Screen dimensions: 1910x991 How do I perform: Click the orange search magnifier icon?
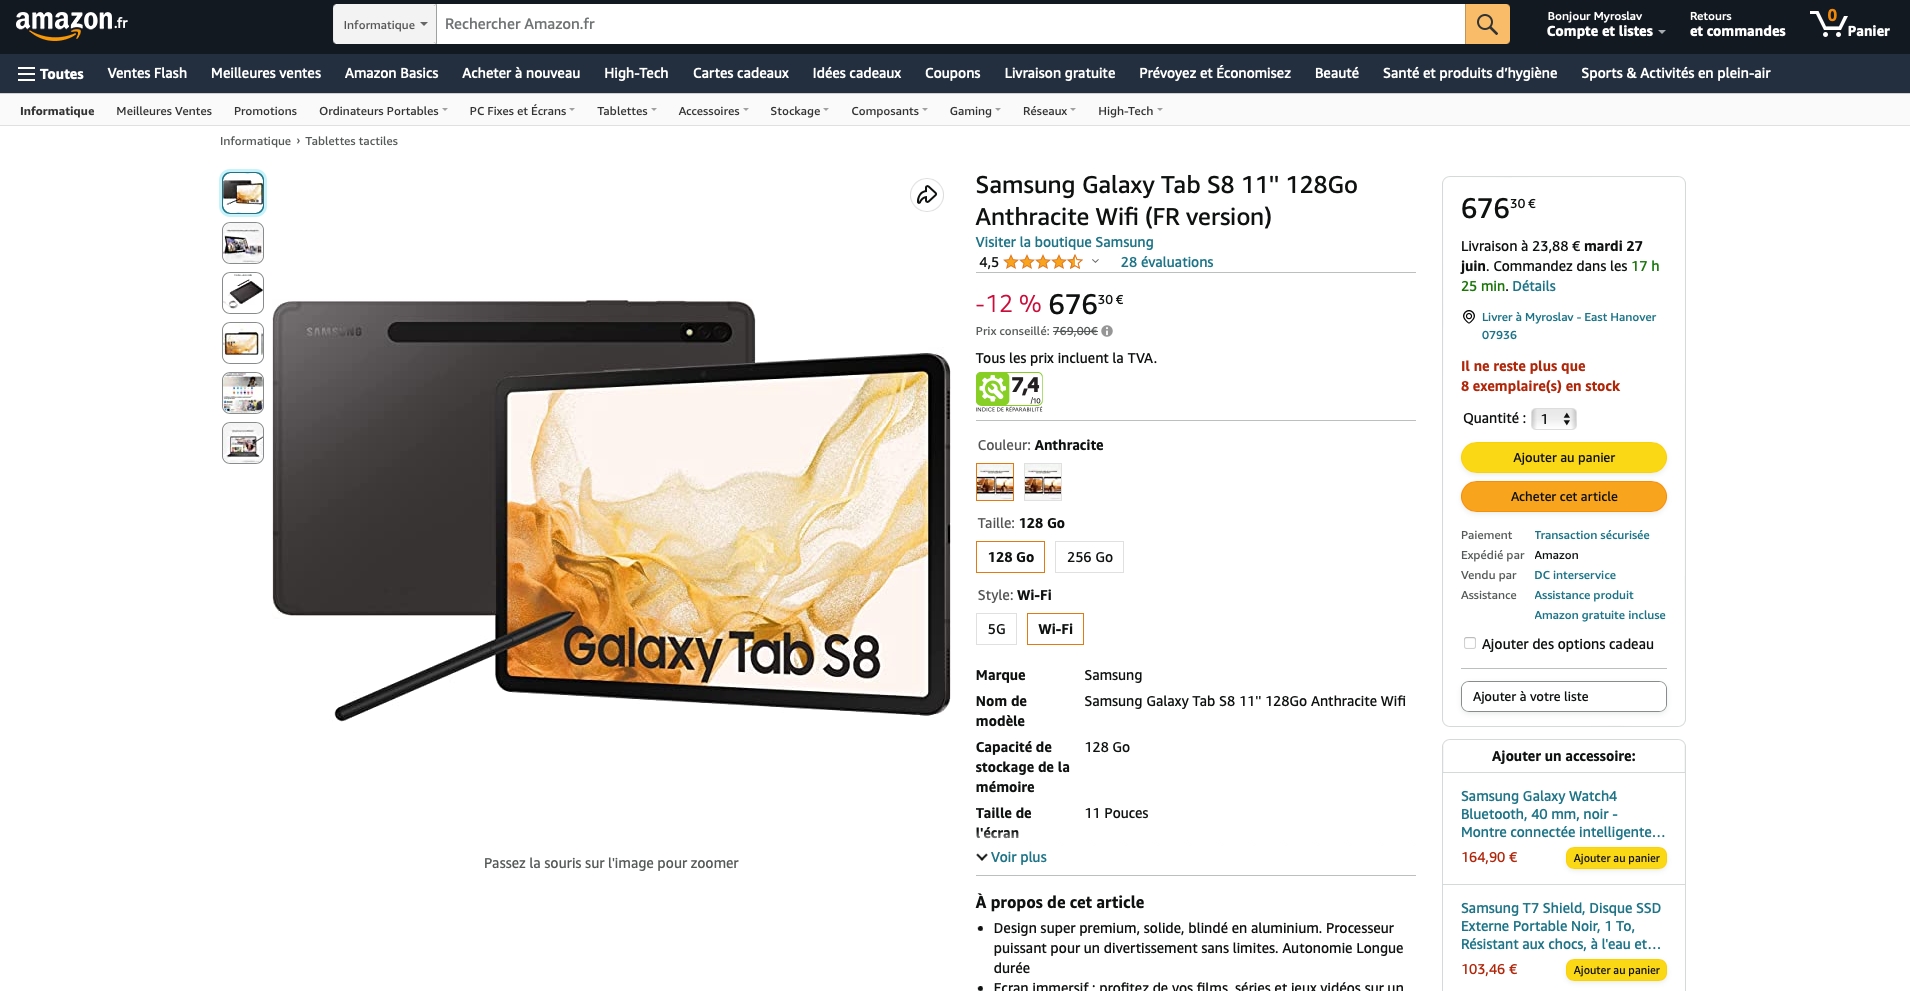click(1487, 24)
